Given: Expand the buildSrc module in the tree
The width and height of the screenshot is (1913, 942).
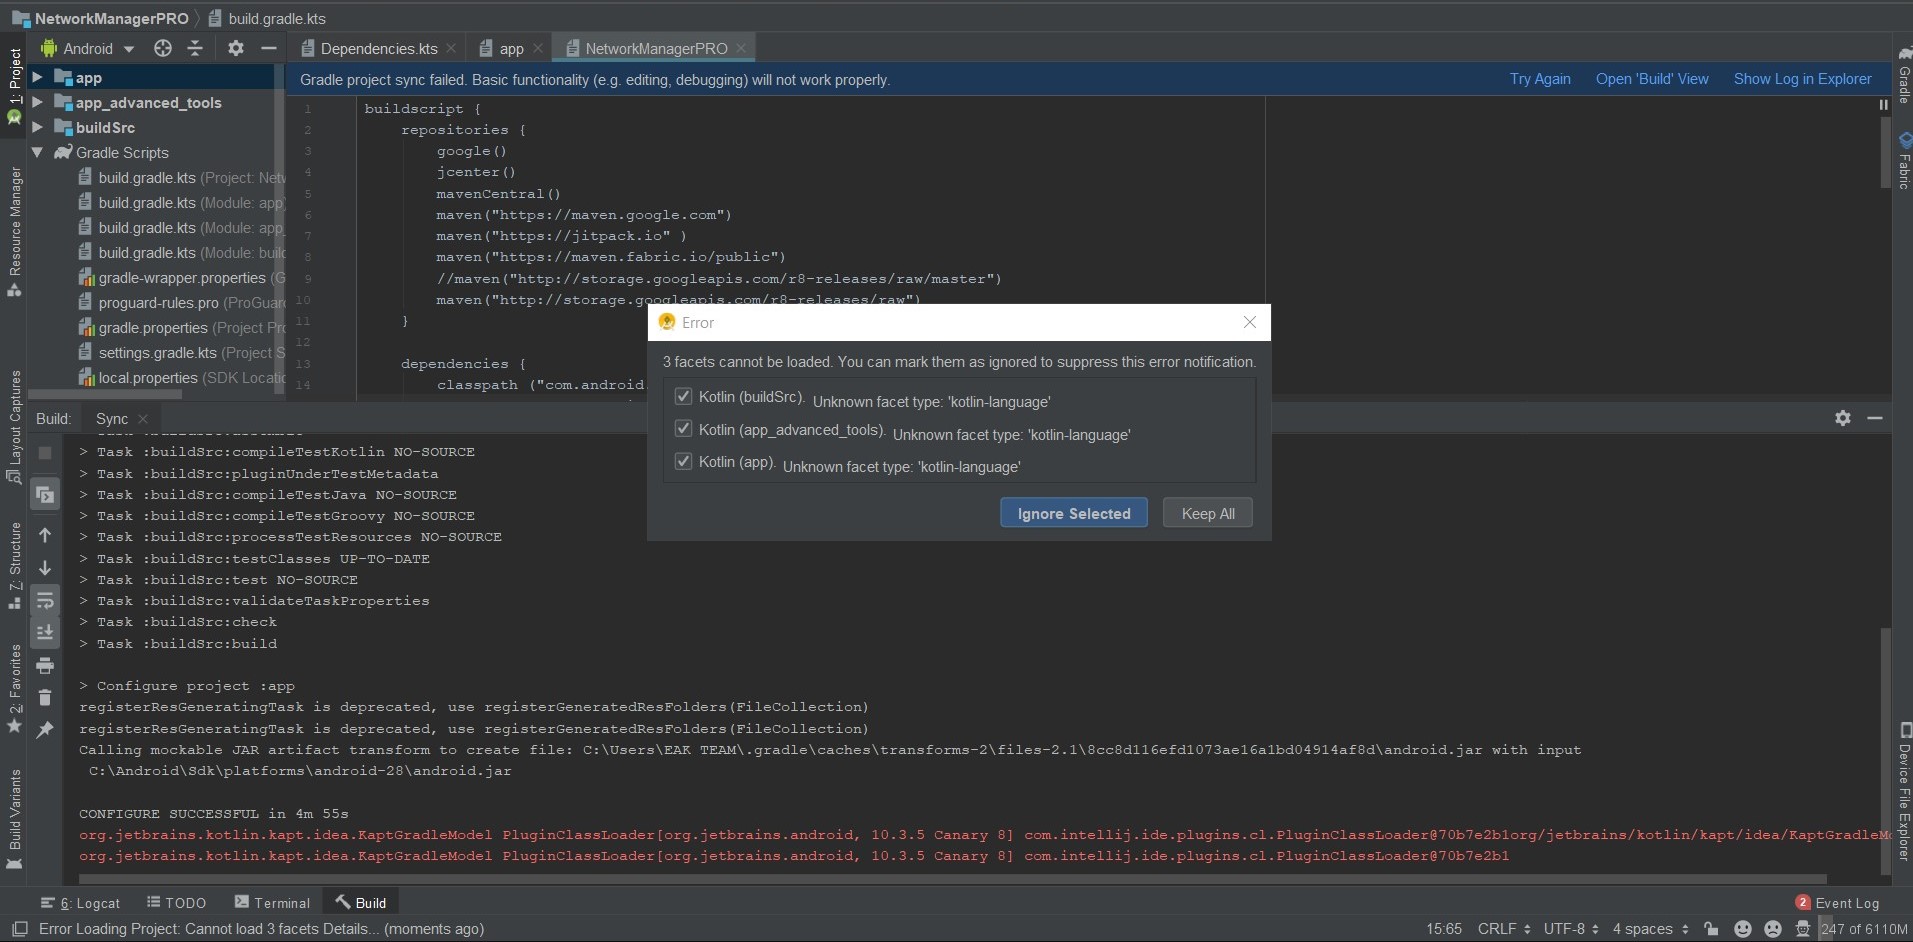Looking at the screenshot, I should 37,127.
